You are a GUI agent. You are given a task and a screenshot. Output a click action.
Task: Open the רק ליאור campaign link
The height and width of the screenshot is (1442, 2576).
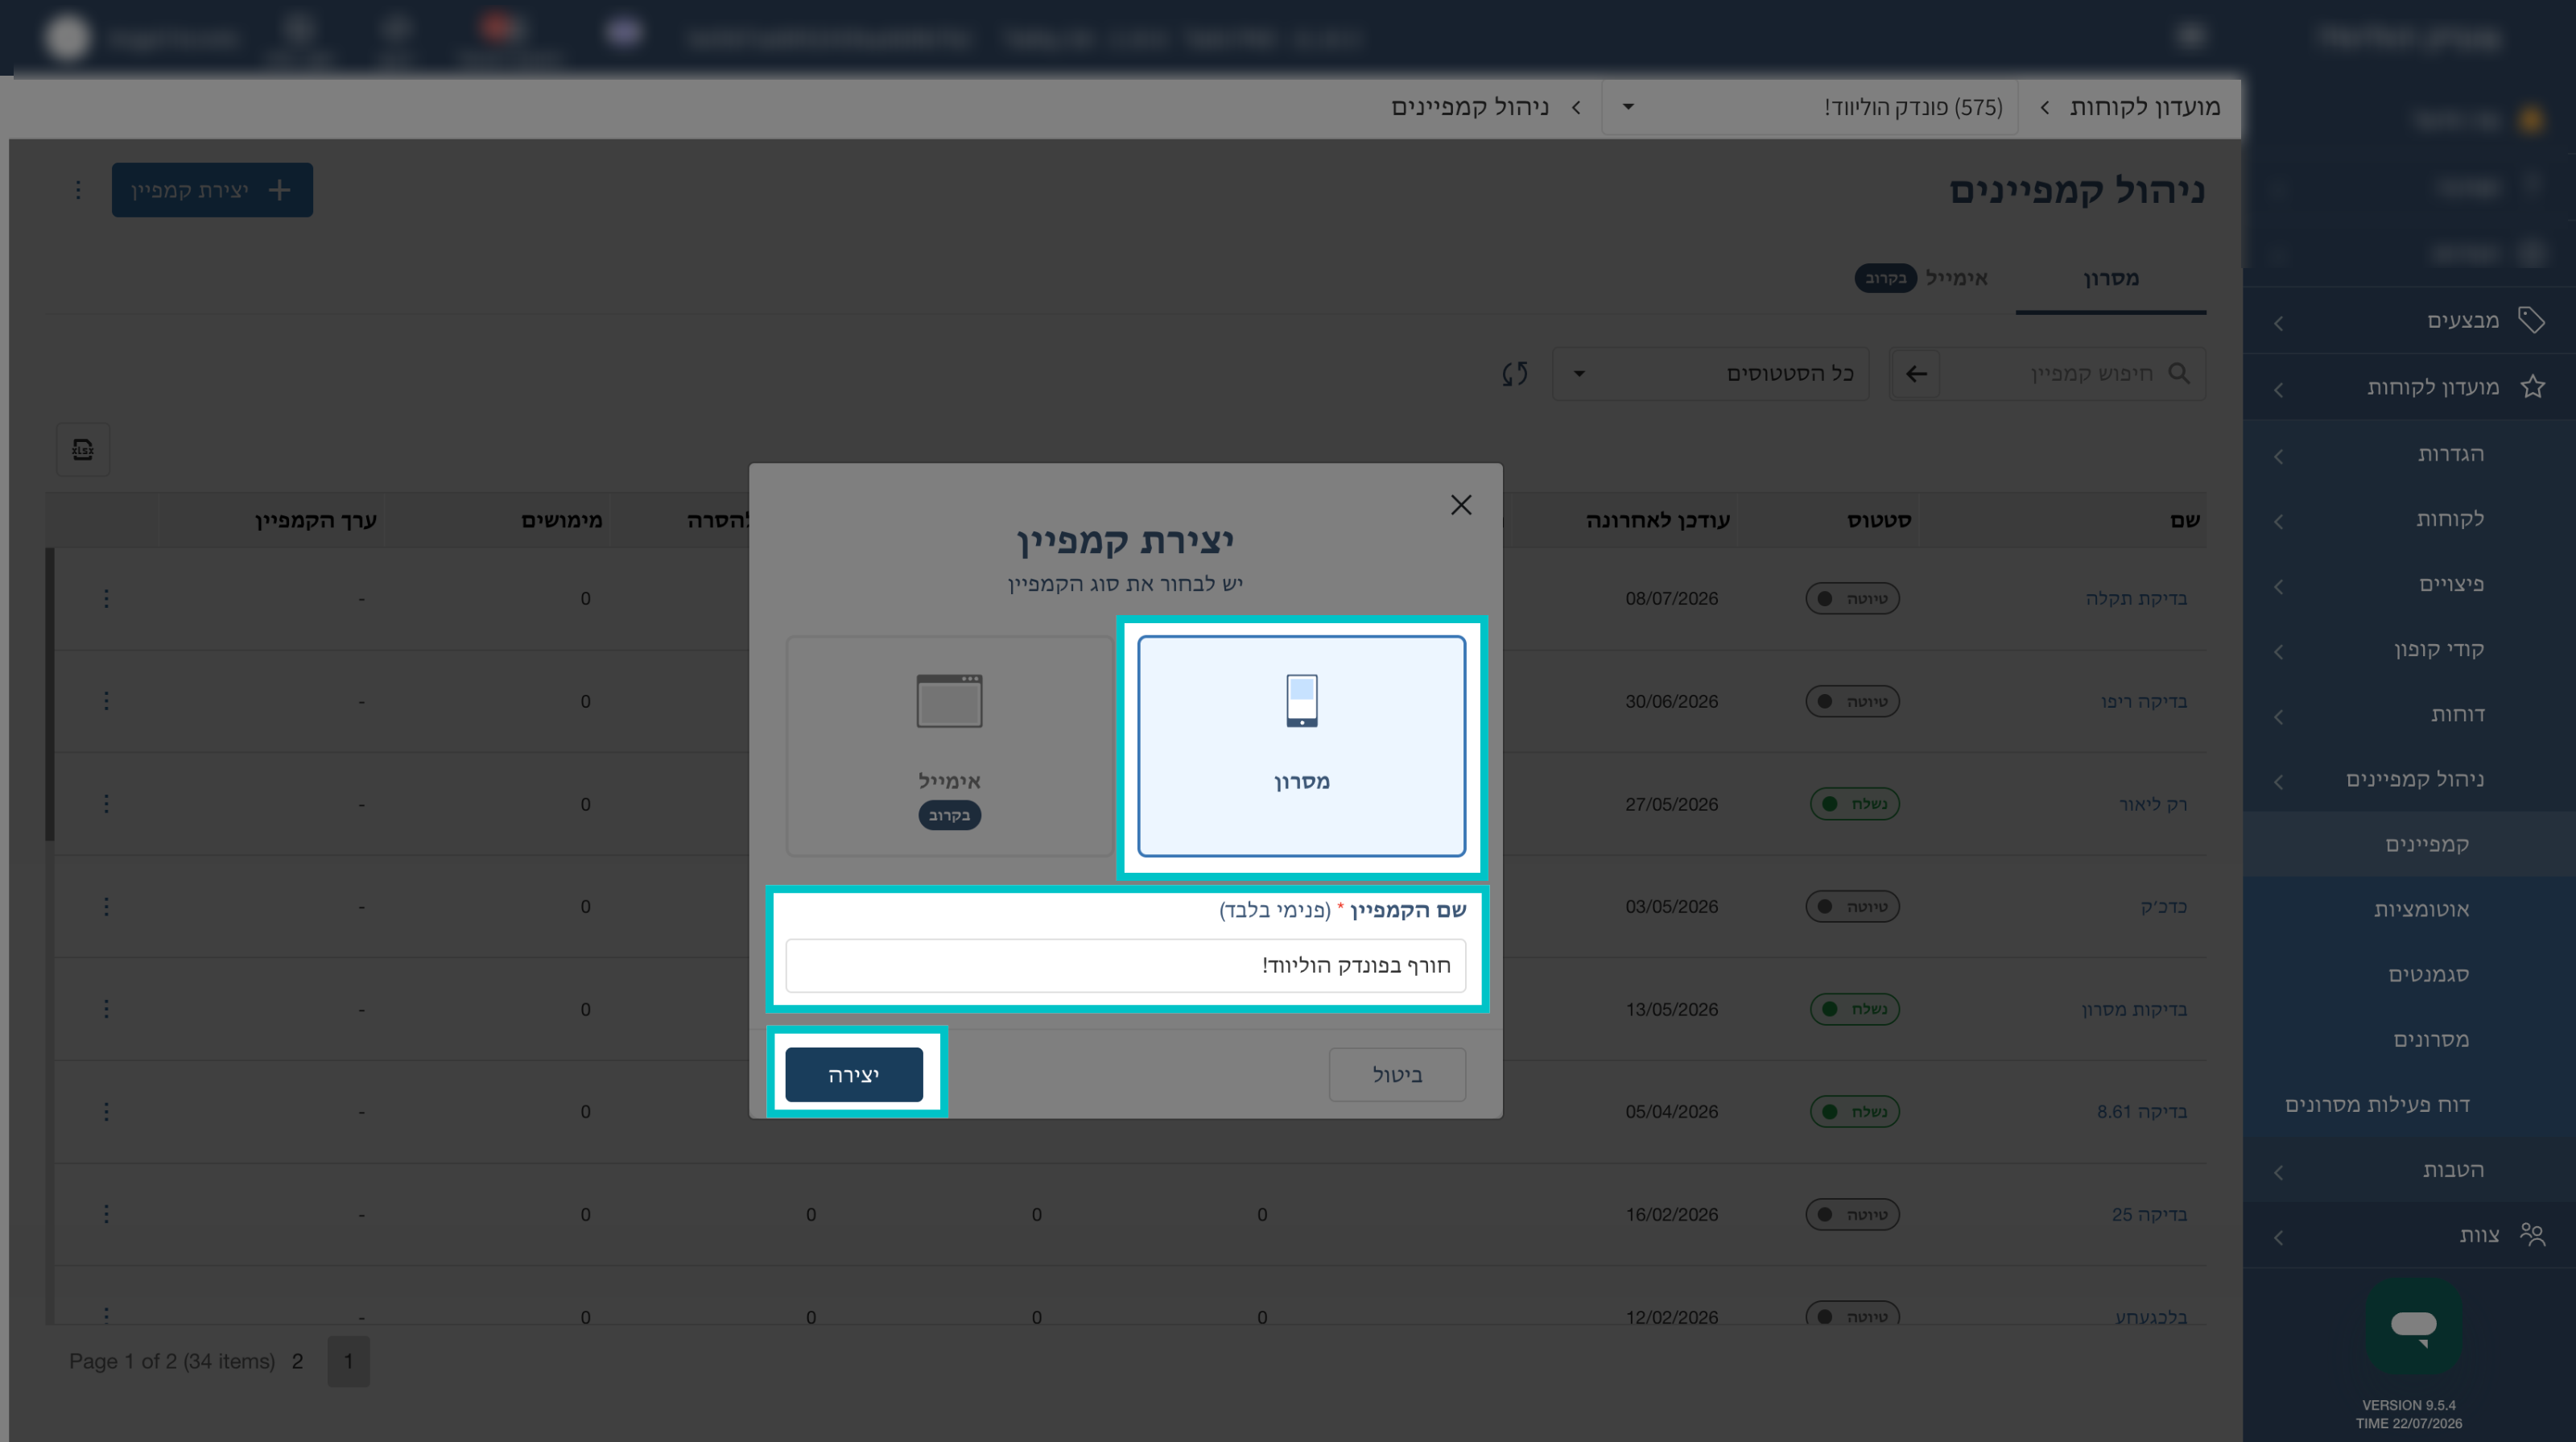click(2153, 805)
